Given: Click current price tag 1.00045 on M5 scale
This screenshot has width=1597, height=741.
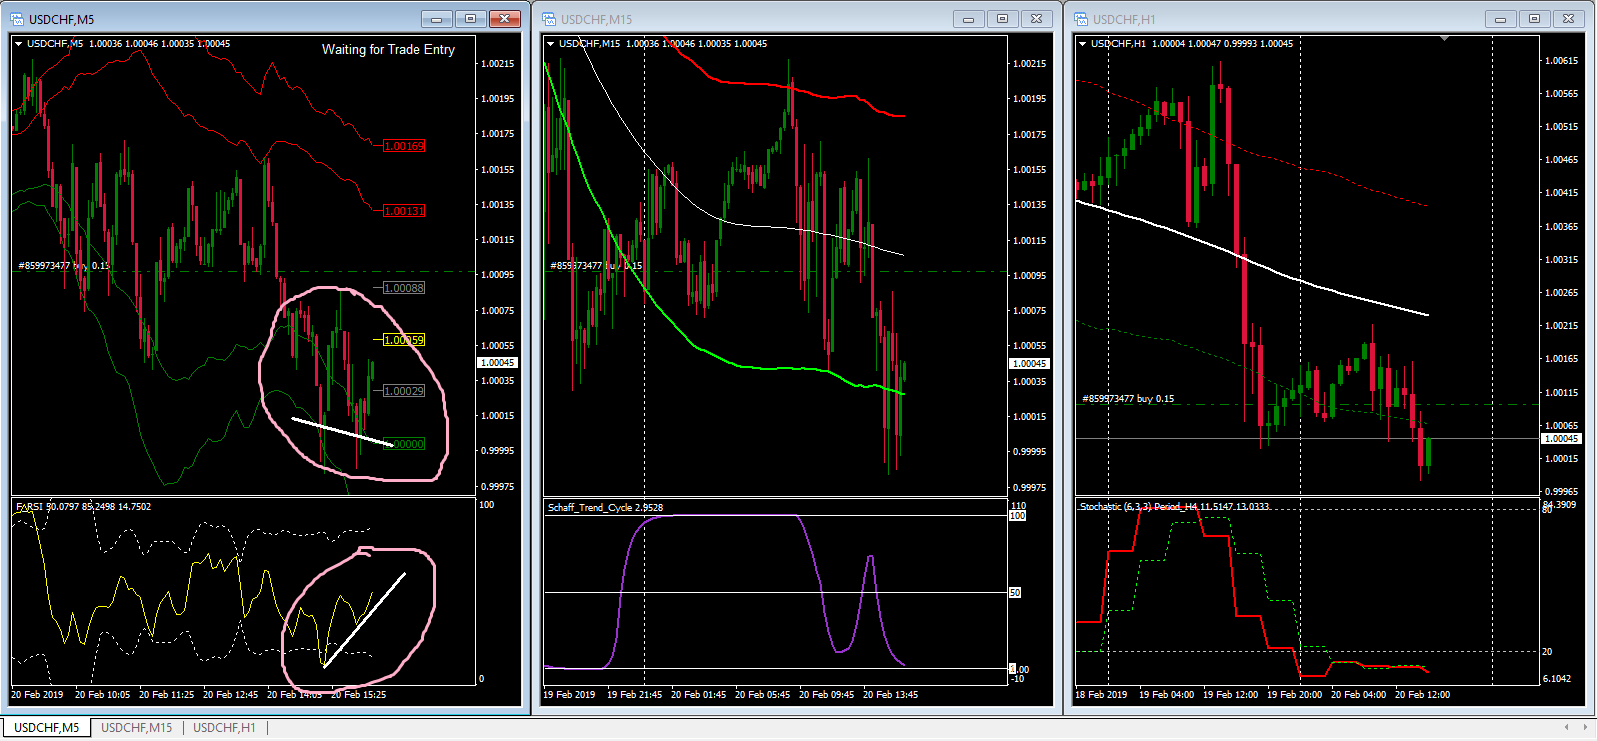Looking at the screenshot, I should click(497, 363).
